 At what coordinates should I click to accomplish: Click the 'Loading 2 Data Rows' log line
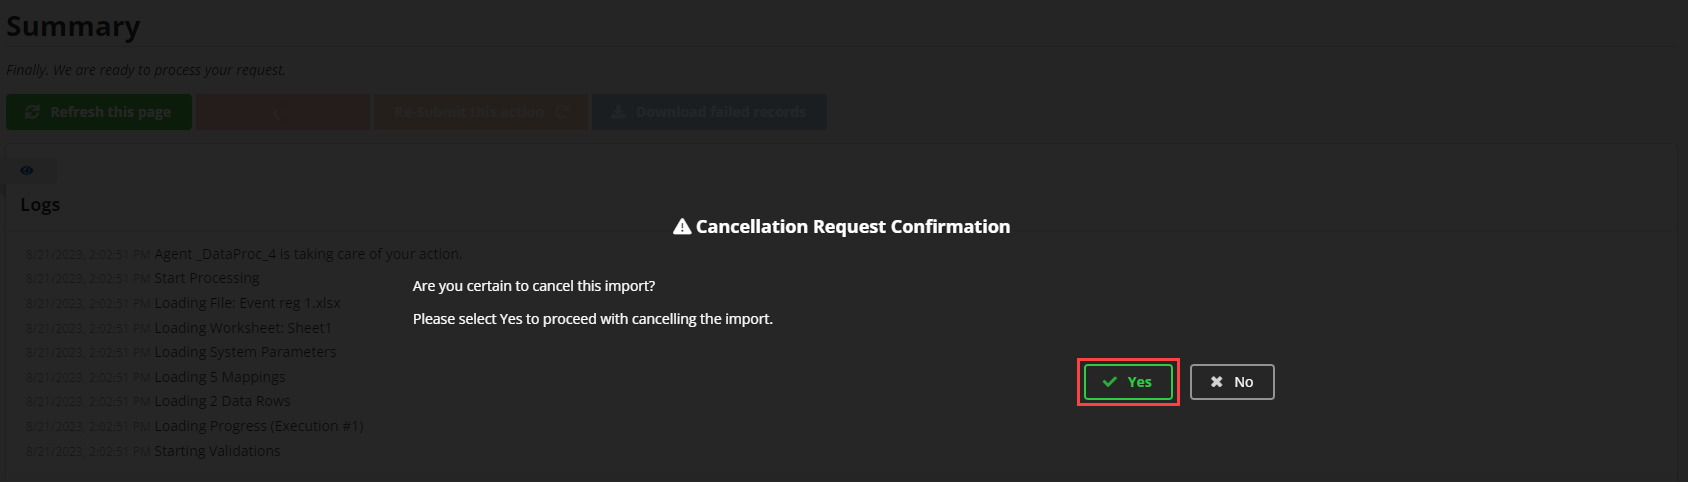[x=222, y=401]
